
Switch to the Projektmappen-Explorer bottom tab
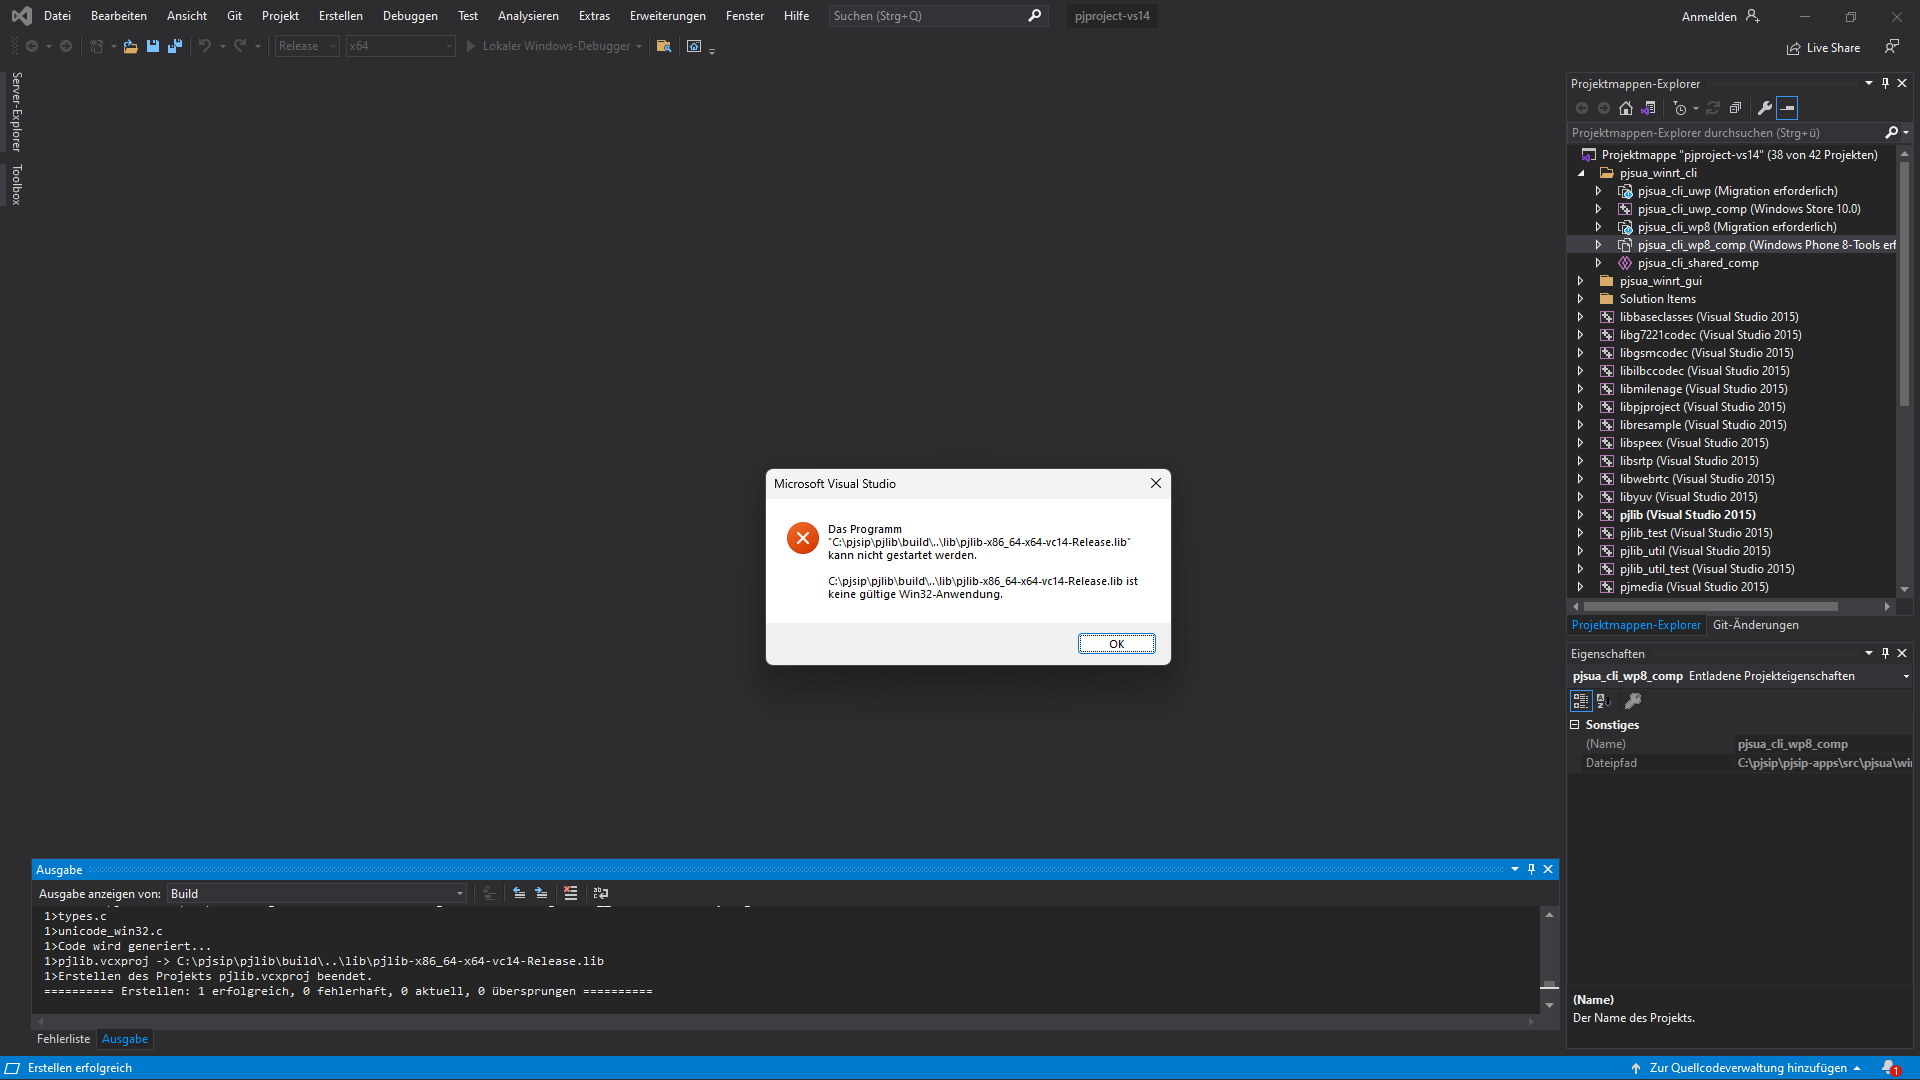pos(1636,625)
